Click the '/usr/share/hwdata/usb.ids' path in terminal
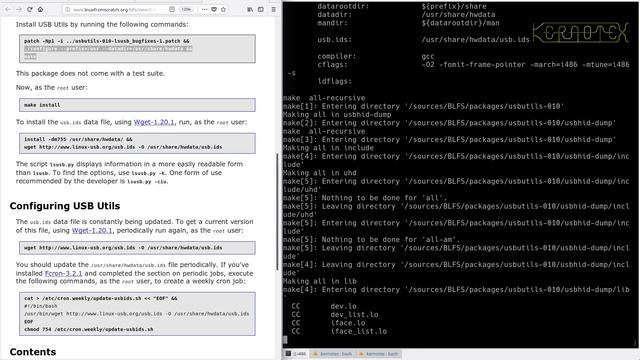Image resolution: width=640 pixels, height=360 pixels. click(x=476, y=40)
